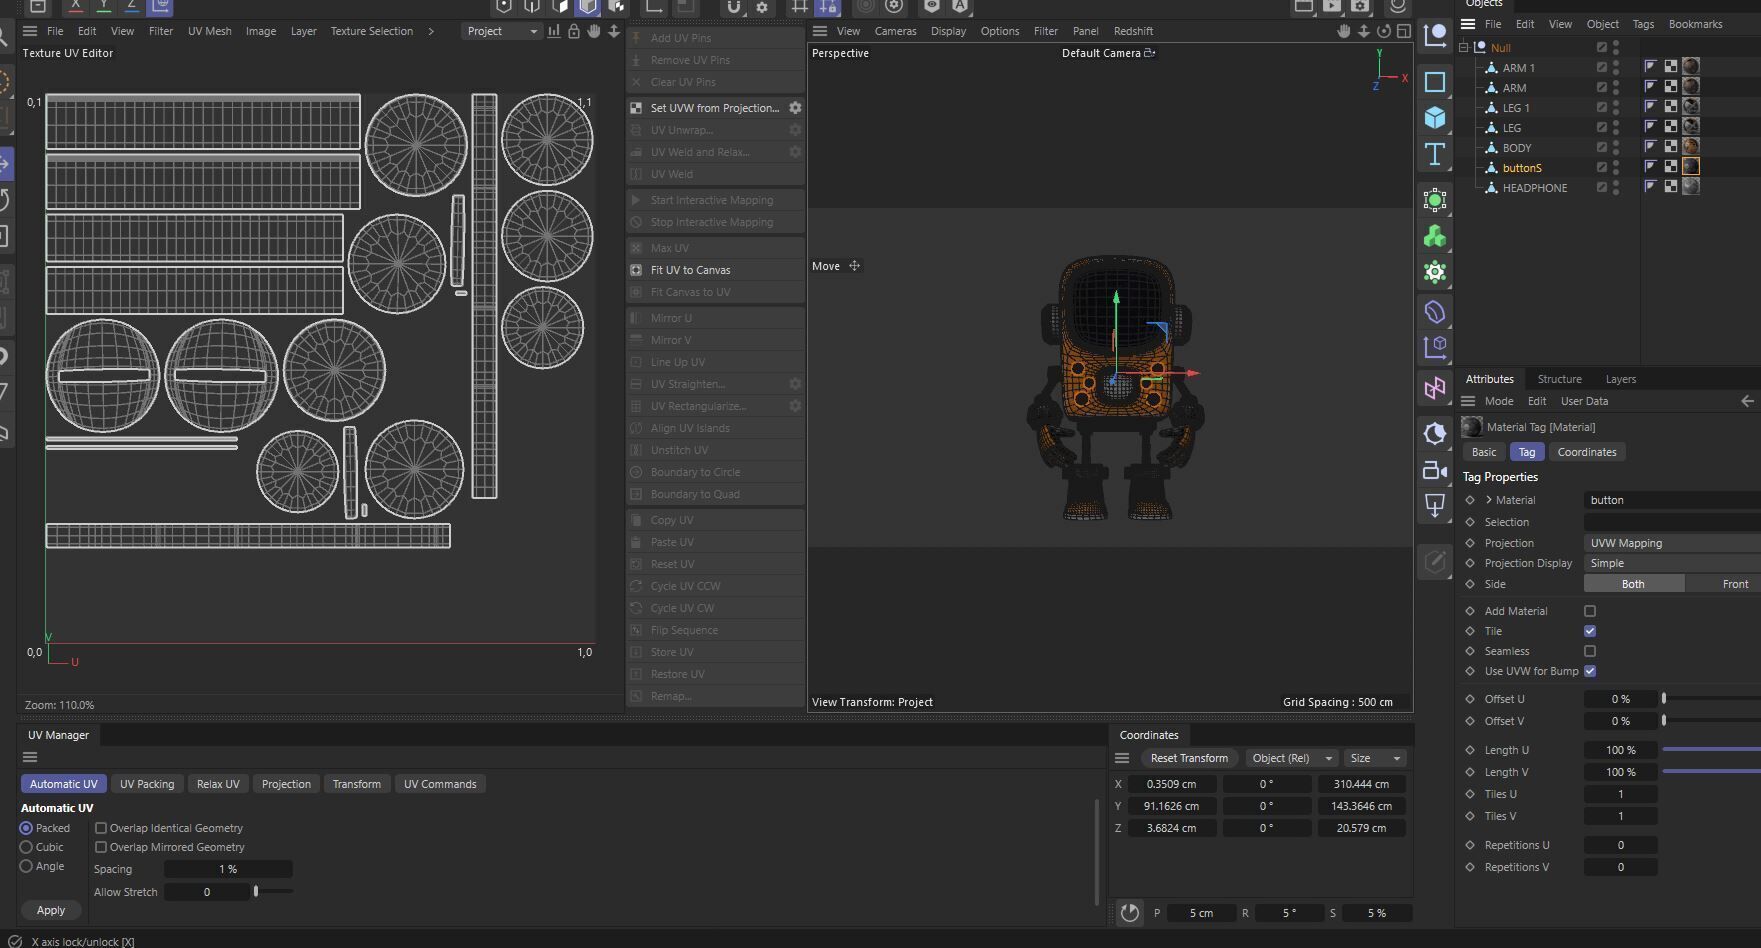Click the Field object icon
This screenshot has width=1761, height=948.
[x=1435, y=348]
